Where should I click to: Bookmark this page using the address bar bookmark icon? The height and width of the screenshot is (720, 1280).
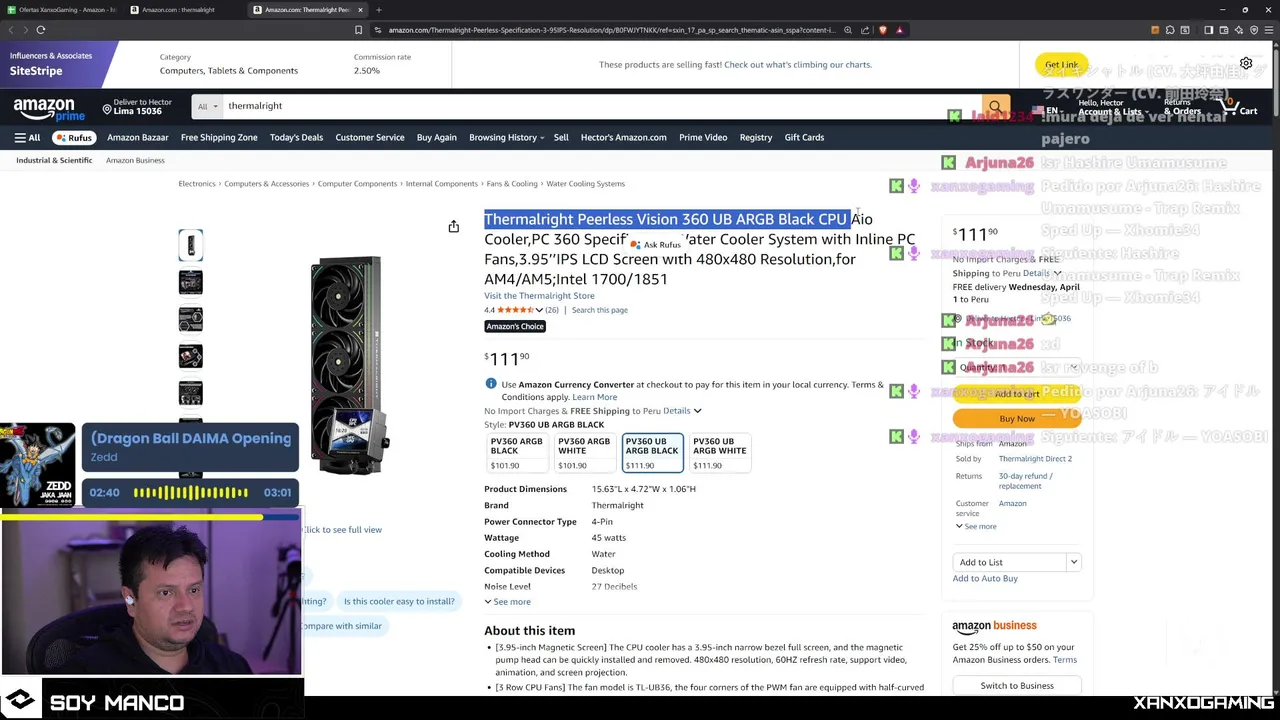pos(358,30)
